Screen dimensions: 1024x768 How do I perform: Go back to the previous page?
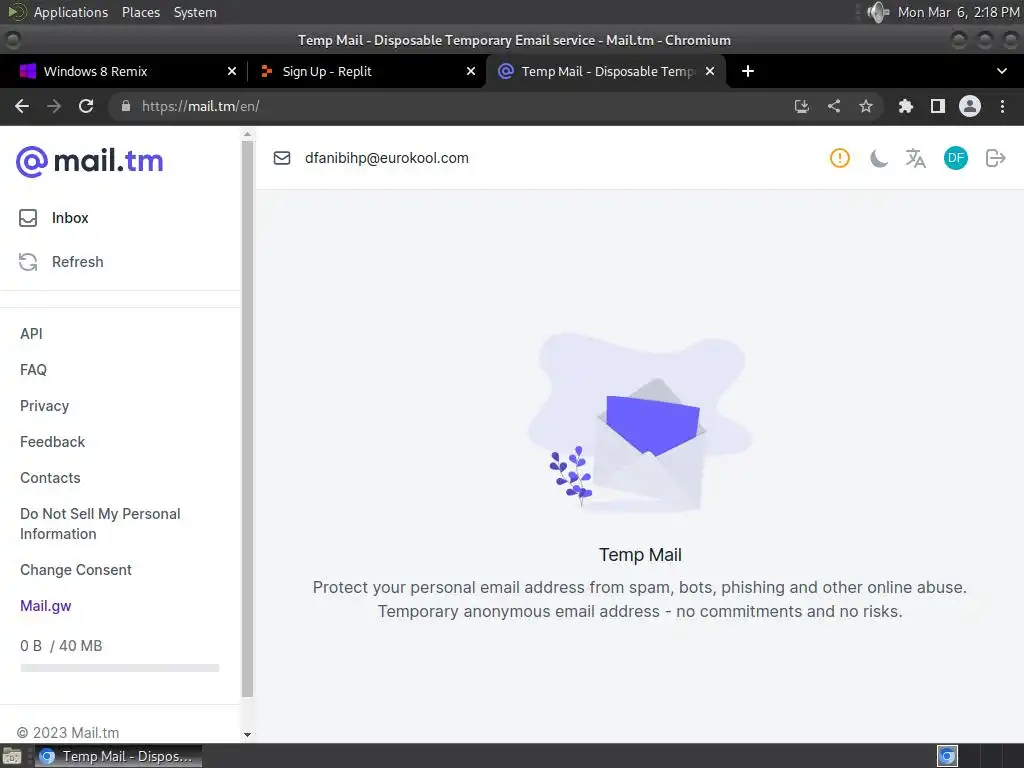coord(22,106)
